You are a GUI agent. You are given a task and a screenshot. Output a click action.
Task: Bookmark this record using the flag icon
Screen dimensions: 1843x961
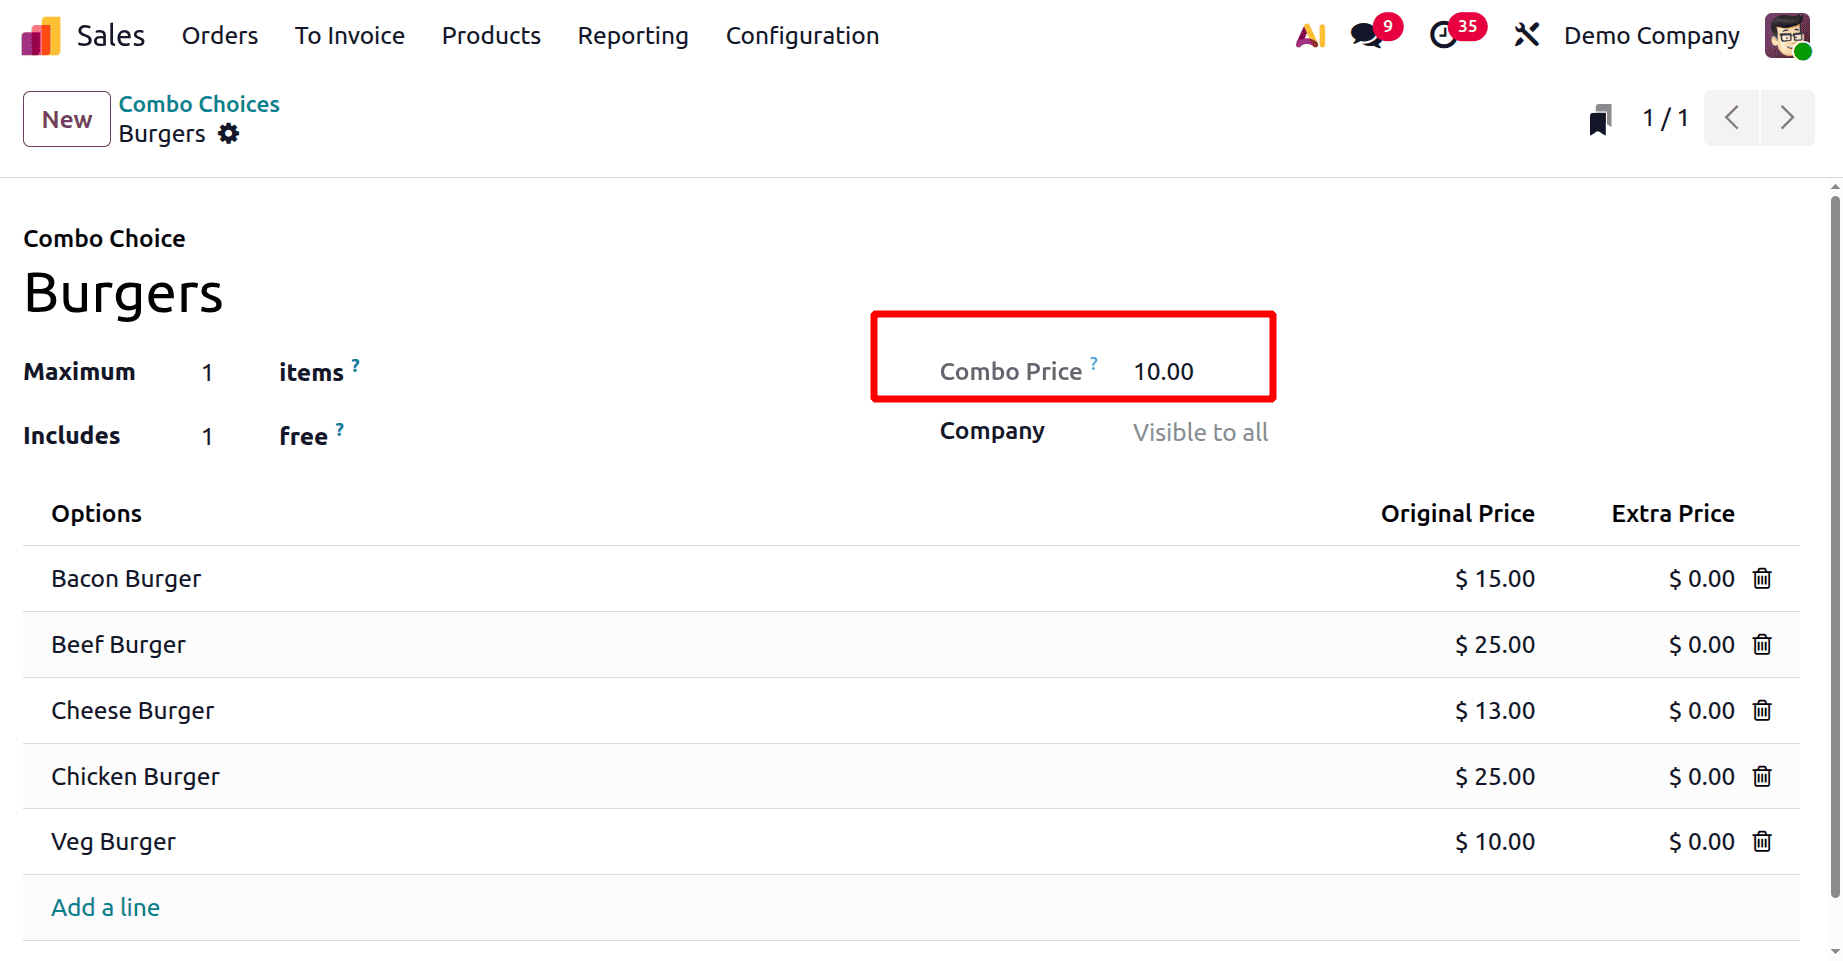[1600, 117]
